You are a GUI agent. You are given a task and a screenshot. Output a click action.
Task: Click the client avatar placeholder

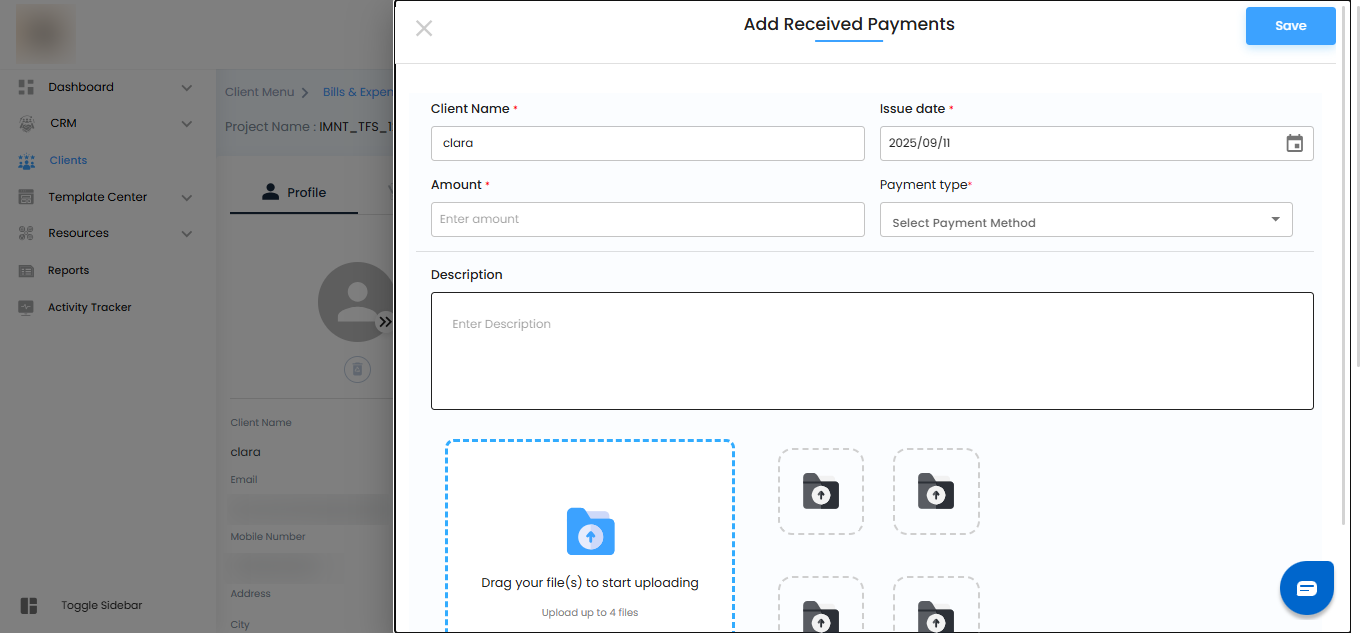tap(355, 302)
